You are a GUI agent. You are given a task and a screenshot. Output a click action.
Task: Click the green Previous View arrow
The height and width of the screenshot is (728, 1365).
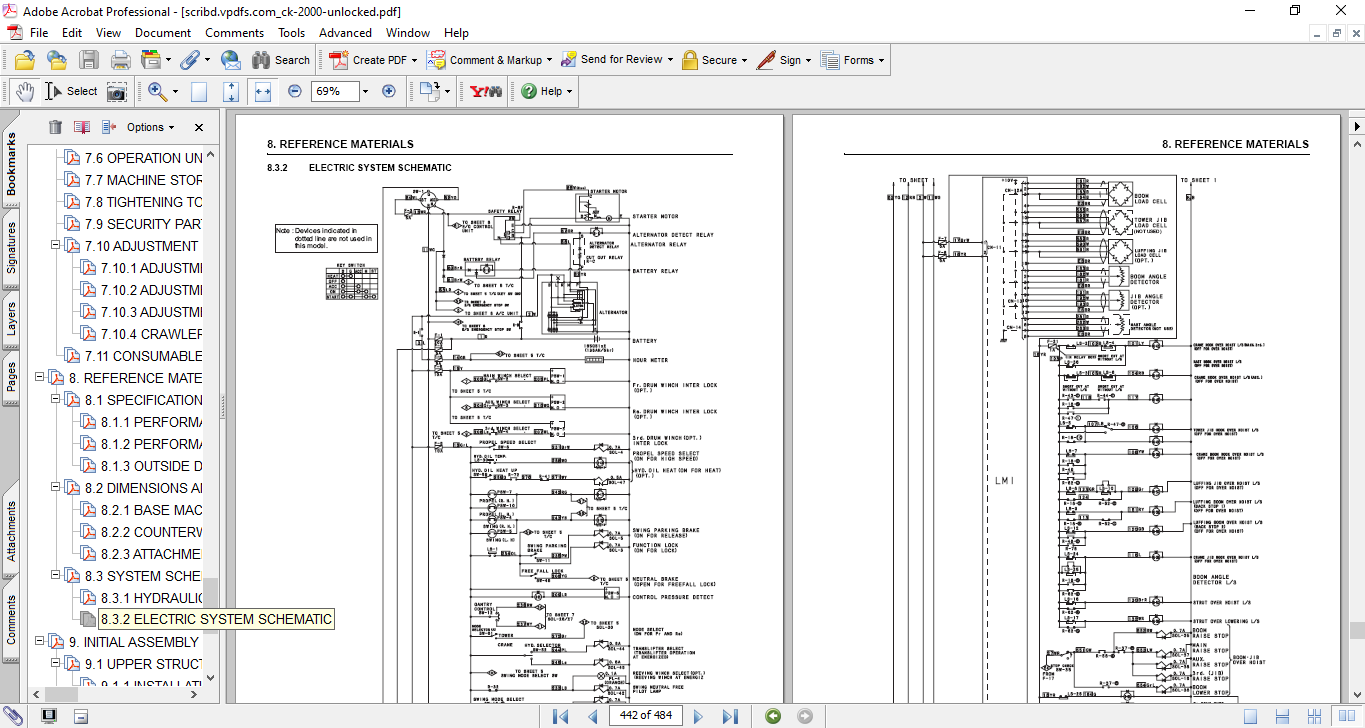[772, 716]
